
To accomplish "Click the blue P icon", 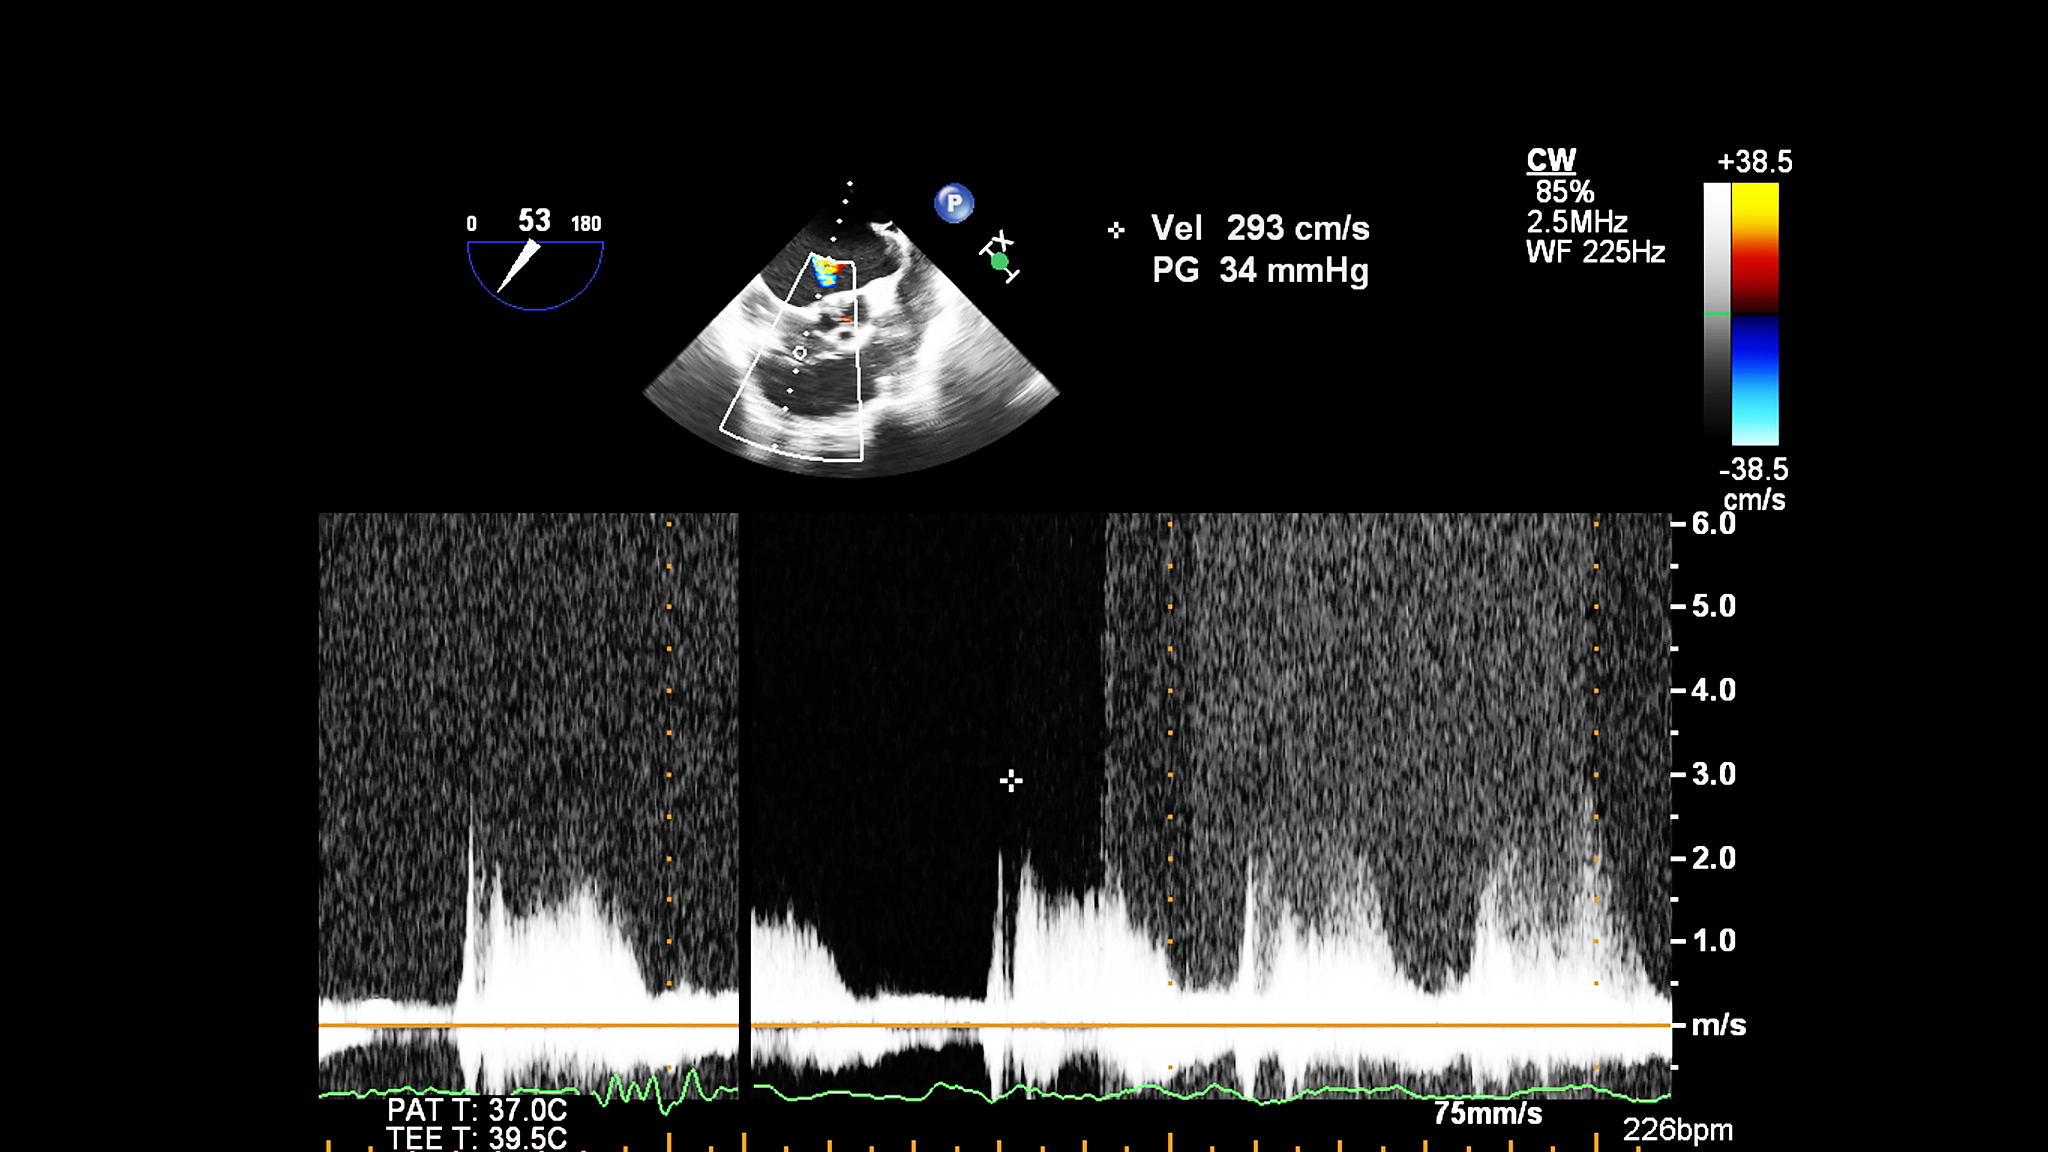I will [954, 204].
